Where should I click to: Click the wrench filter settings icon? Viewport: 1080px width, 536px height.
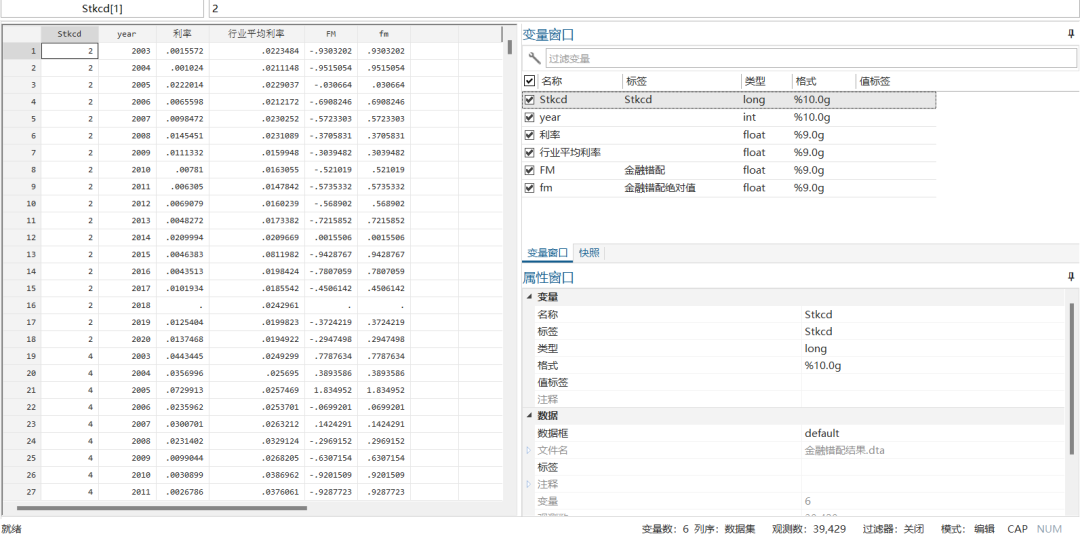point(534,59)
